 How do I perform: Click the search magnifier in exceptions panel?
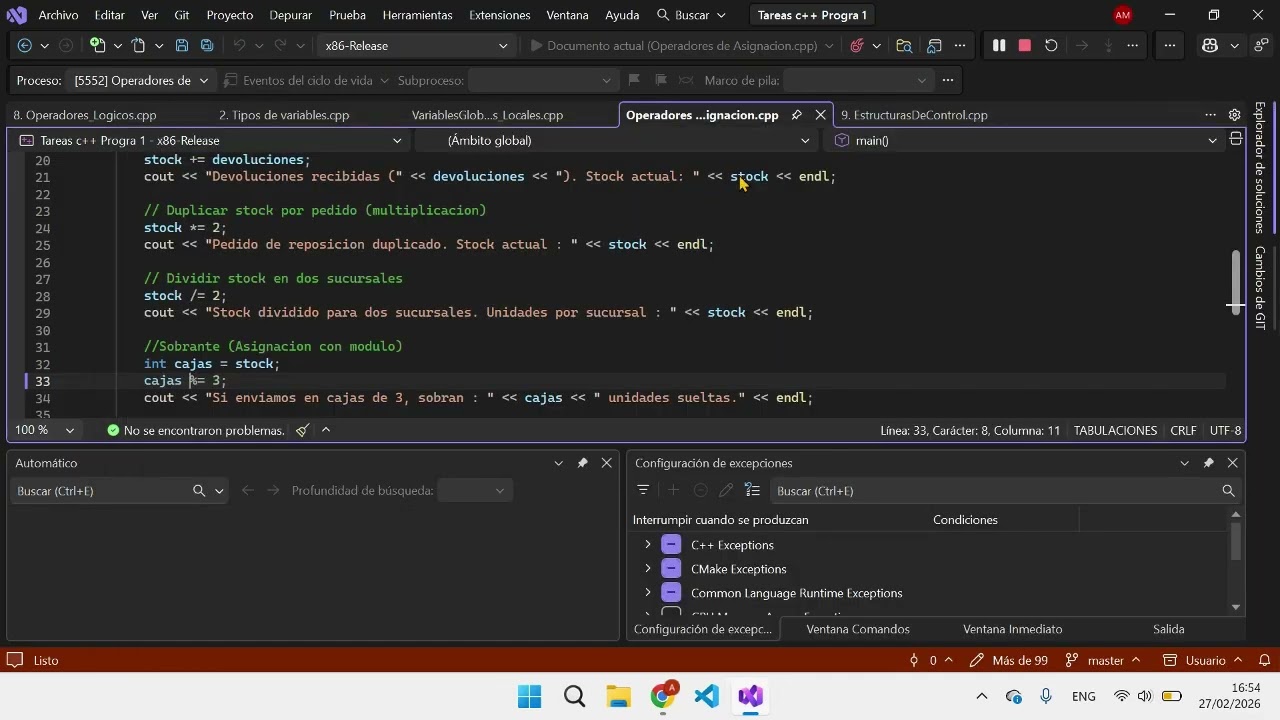(x=1228, y=491)
